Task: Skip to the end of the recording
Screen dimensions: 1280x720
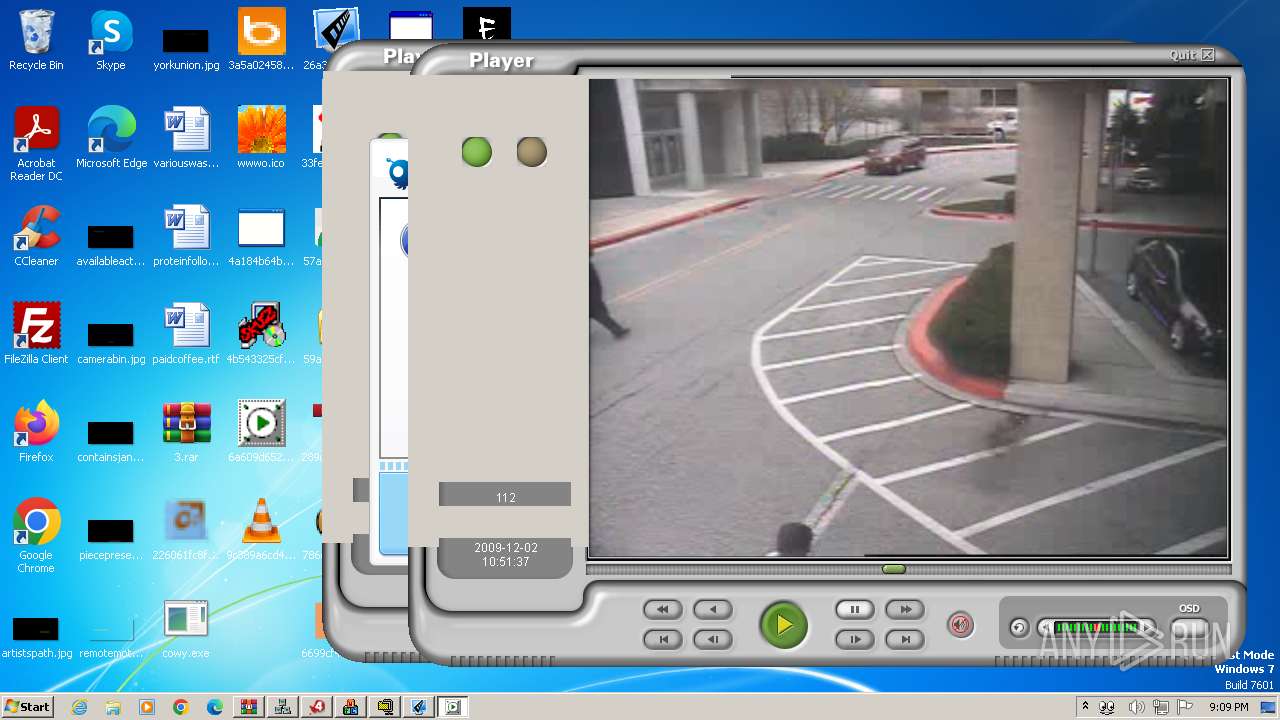Action: click(x=905, y=639)
